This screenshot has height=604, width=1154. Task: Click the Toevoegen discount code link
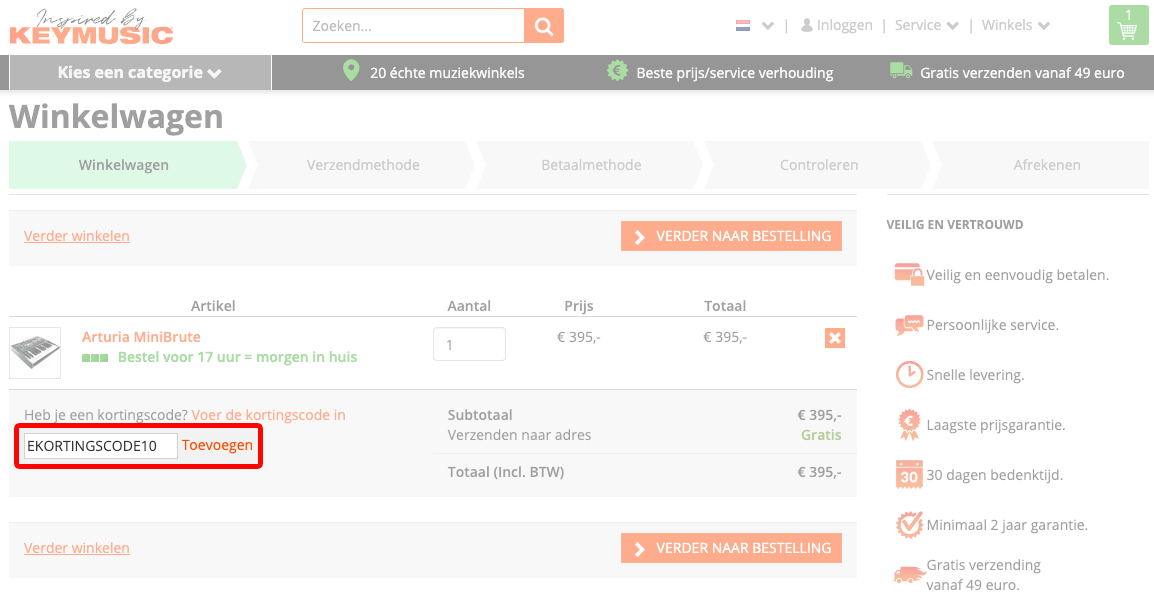pos(217,445)
